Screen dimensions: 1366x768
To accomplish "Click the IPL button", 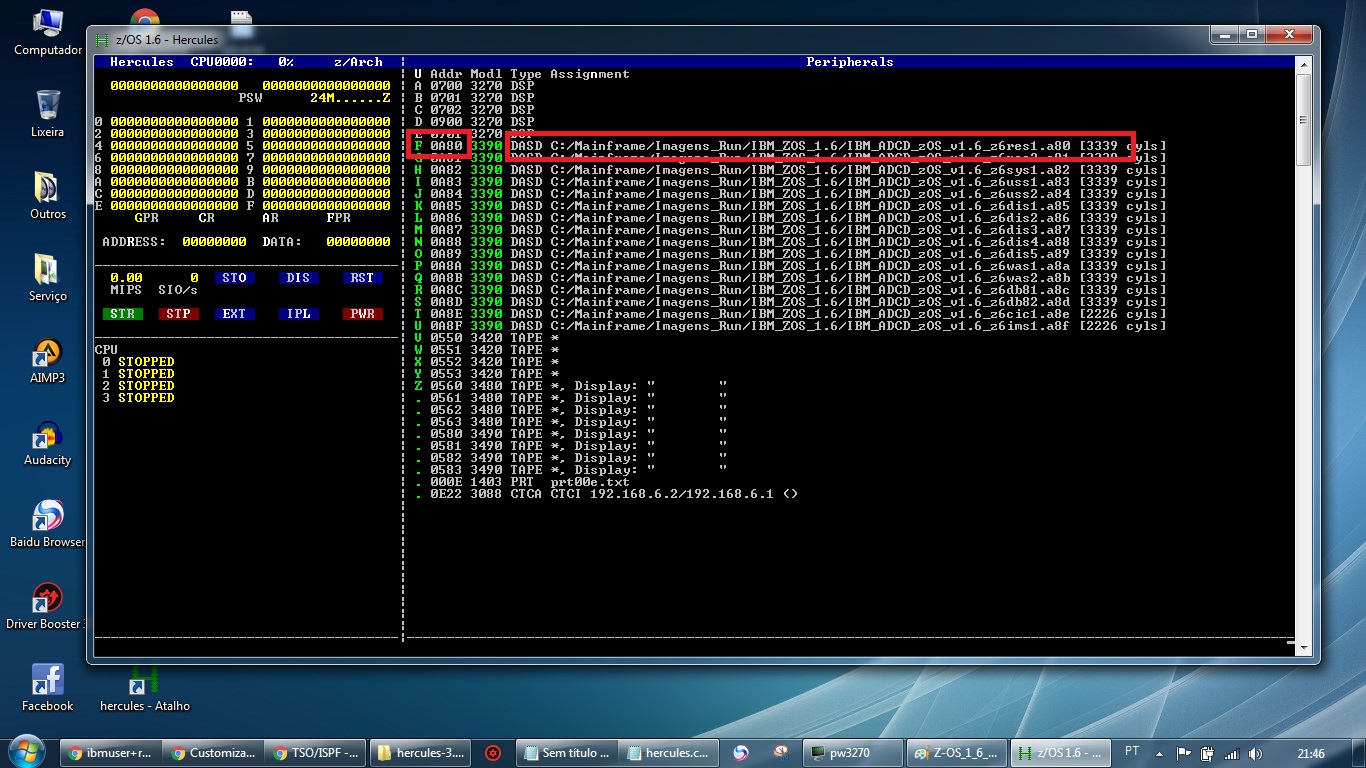I will [298, 314].
